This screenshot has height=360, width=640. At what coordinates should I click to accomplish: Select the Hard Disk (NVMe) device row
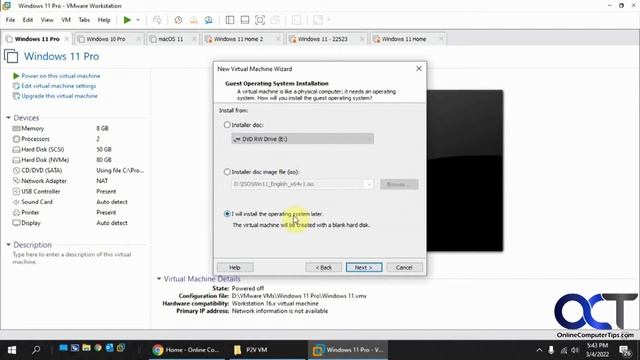point(78,160)
